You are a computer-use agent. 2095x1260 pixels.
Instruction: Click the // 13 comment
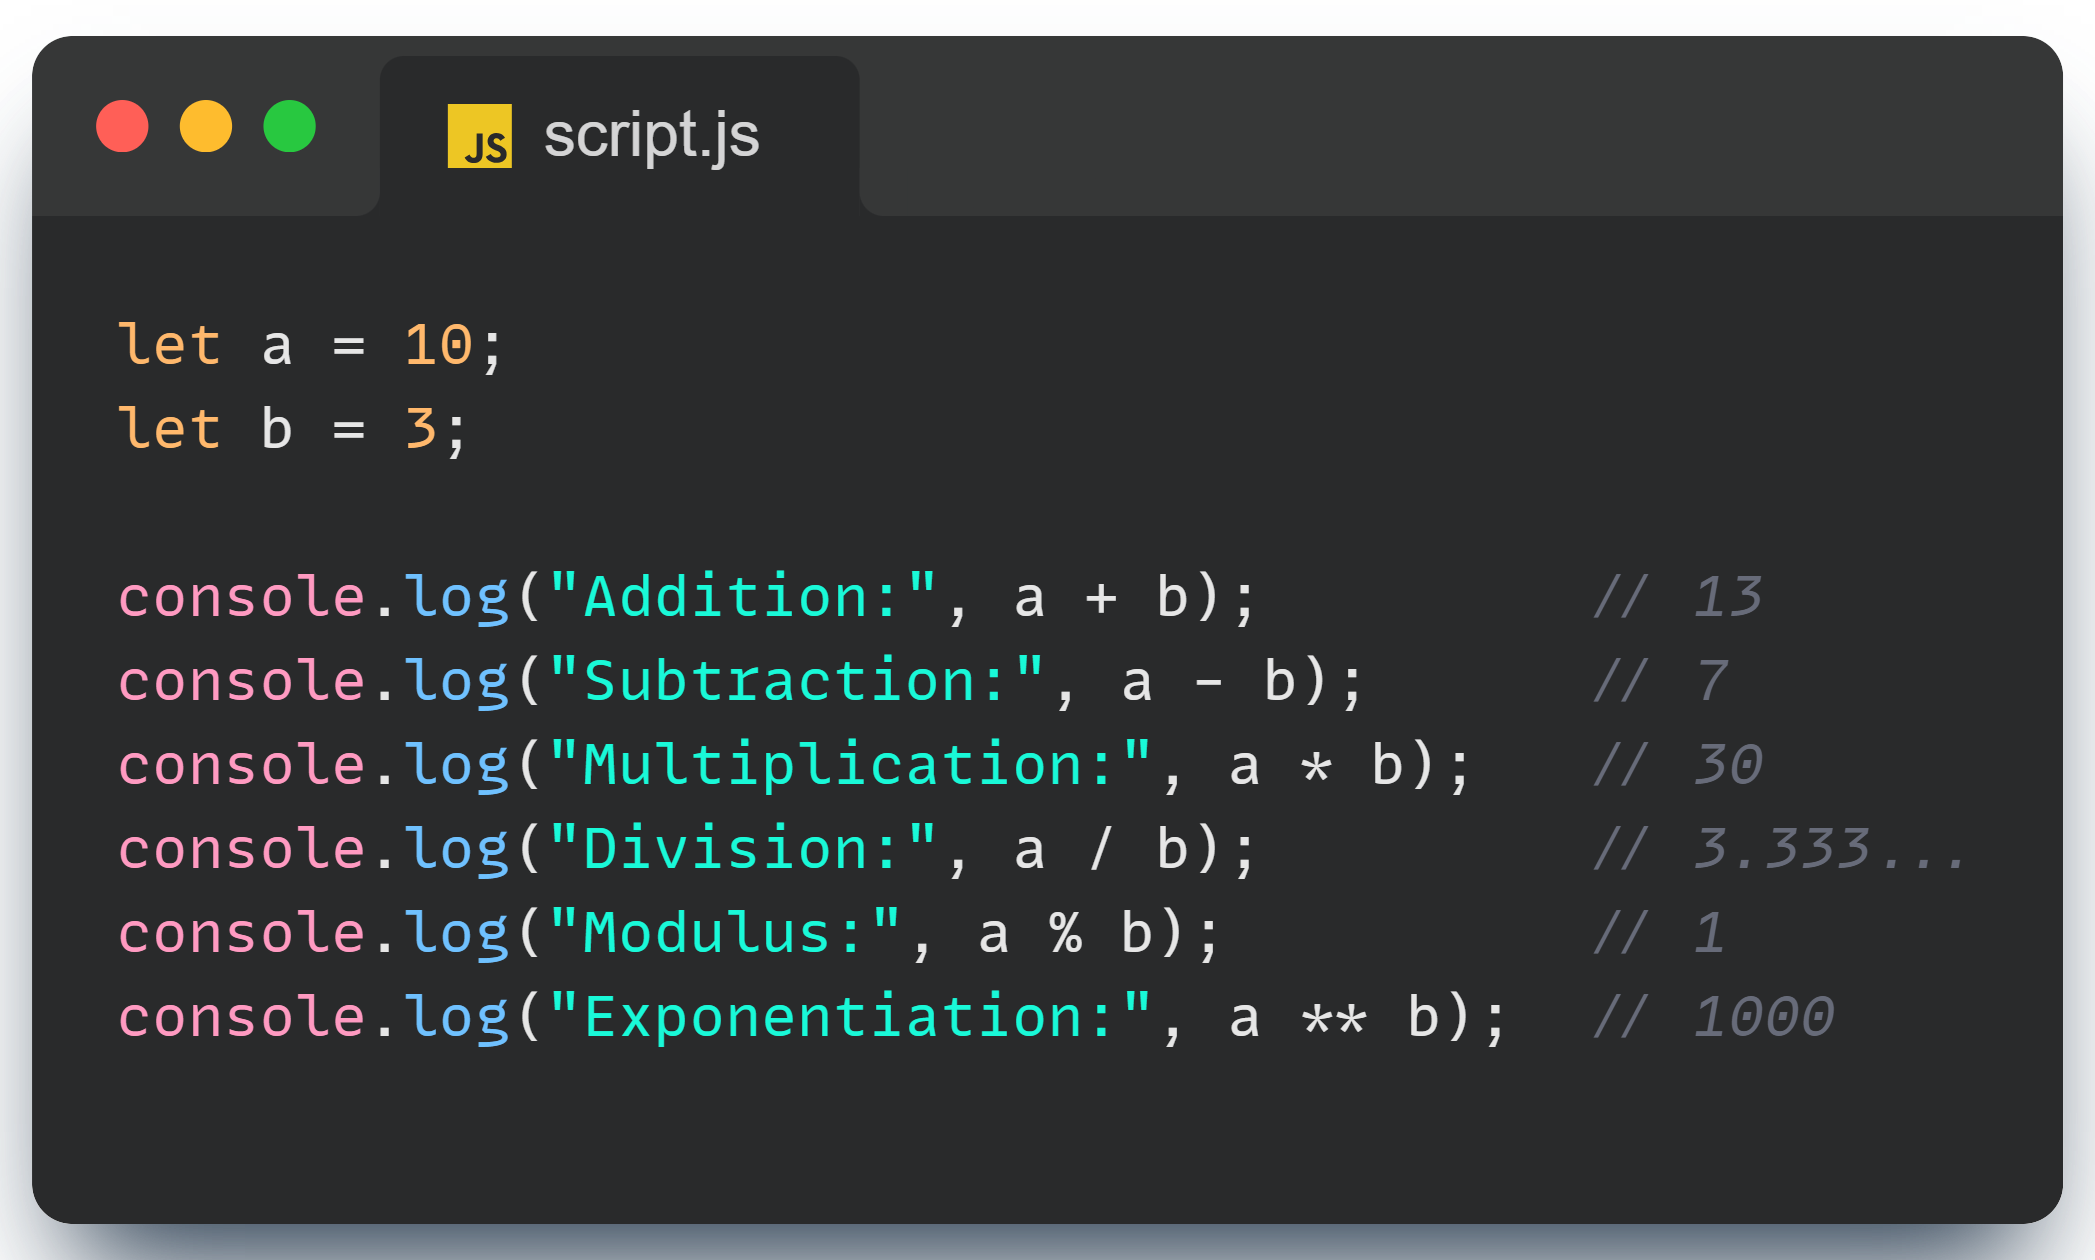(1677, 597)
